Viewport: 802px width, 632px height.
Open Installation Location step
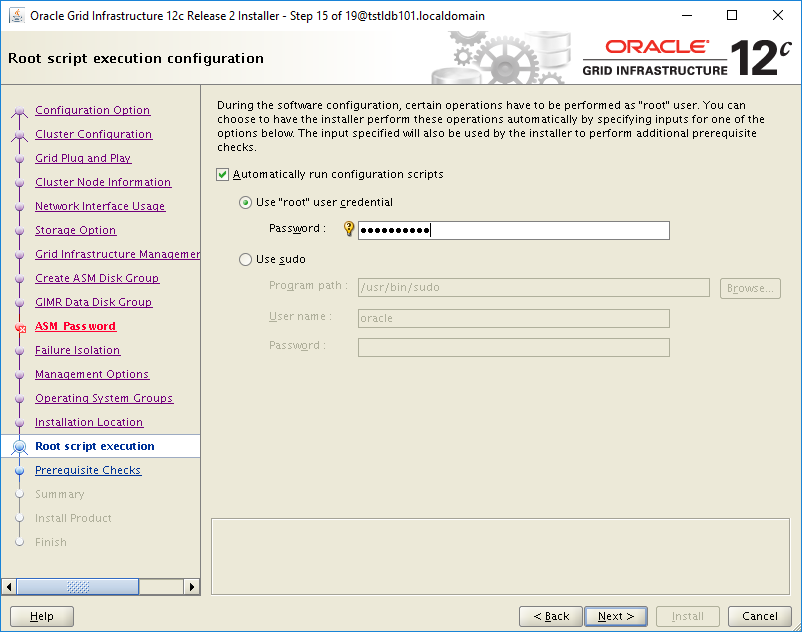click(x=89, y=423)
